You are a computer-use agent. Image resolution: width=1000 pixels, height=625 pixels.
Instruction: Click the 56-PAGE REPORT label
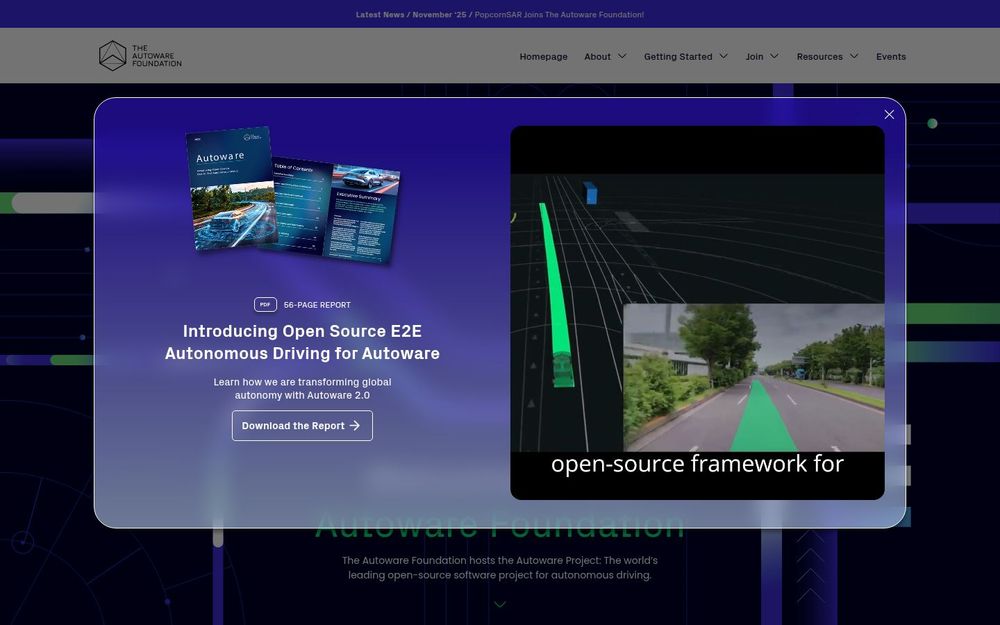point(317,305)
